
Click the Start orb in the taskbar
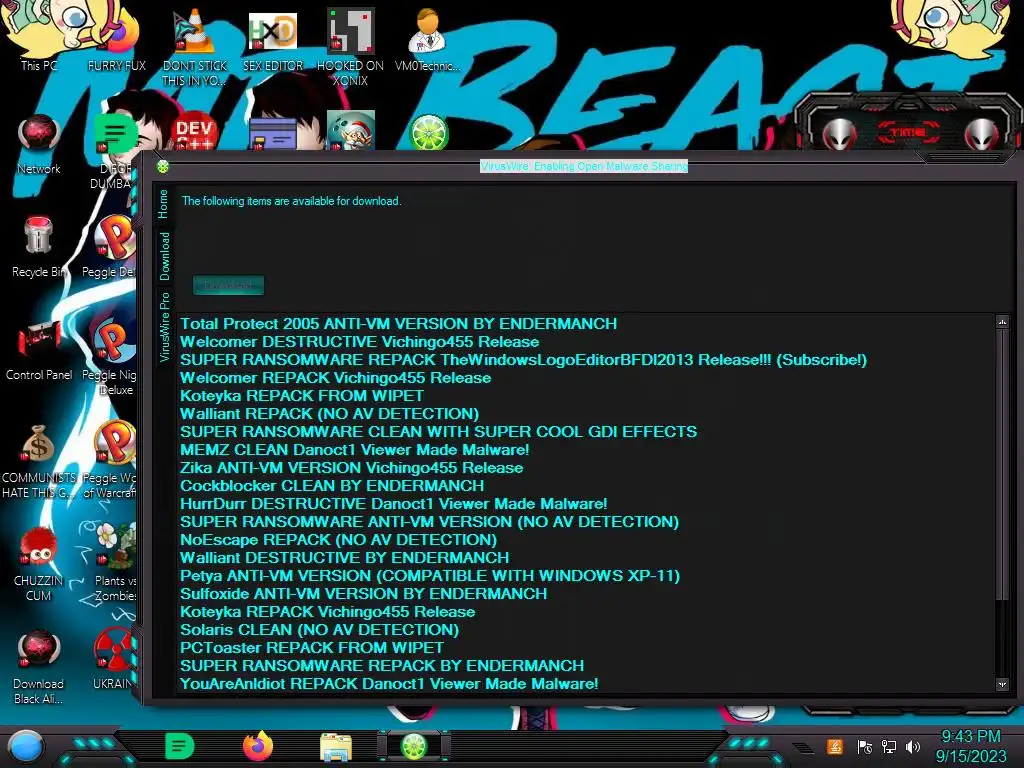click(x=25, y=746)
